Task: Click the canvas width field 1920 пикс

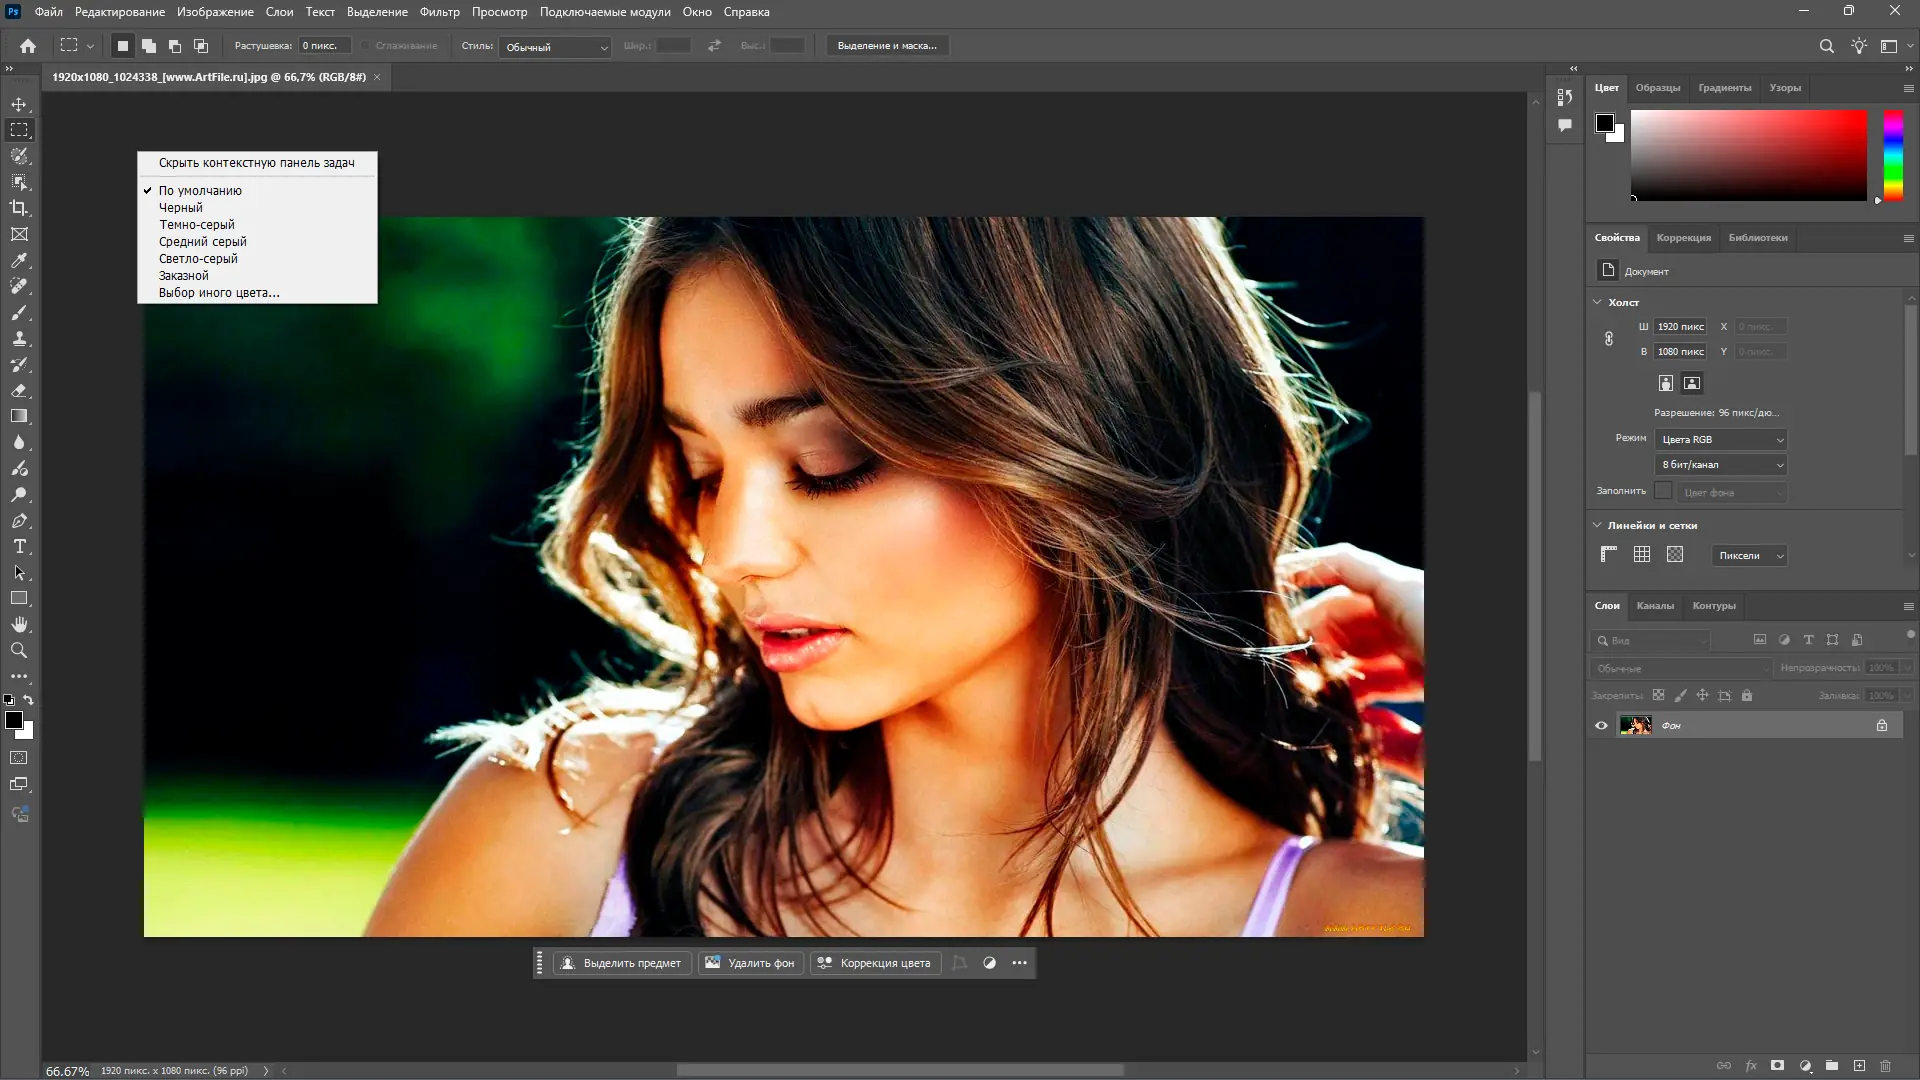Action: point(1680,327)
